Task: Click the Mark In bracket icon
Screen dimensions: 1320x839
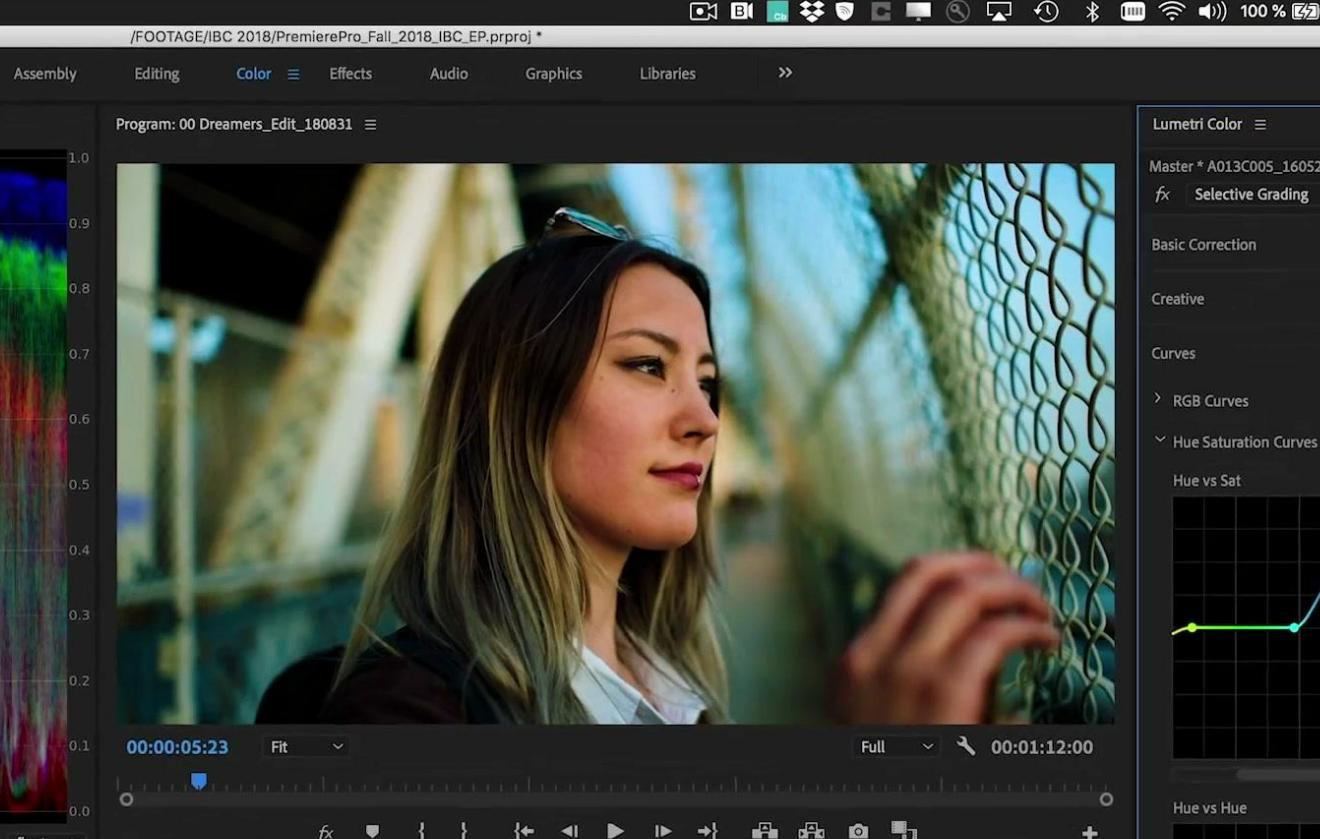Action: (x=421, y=831)
